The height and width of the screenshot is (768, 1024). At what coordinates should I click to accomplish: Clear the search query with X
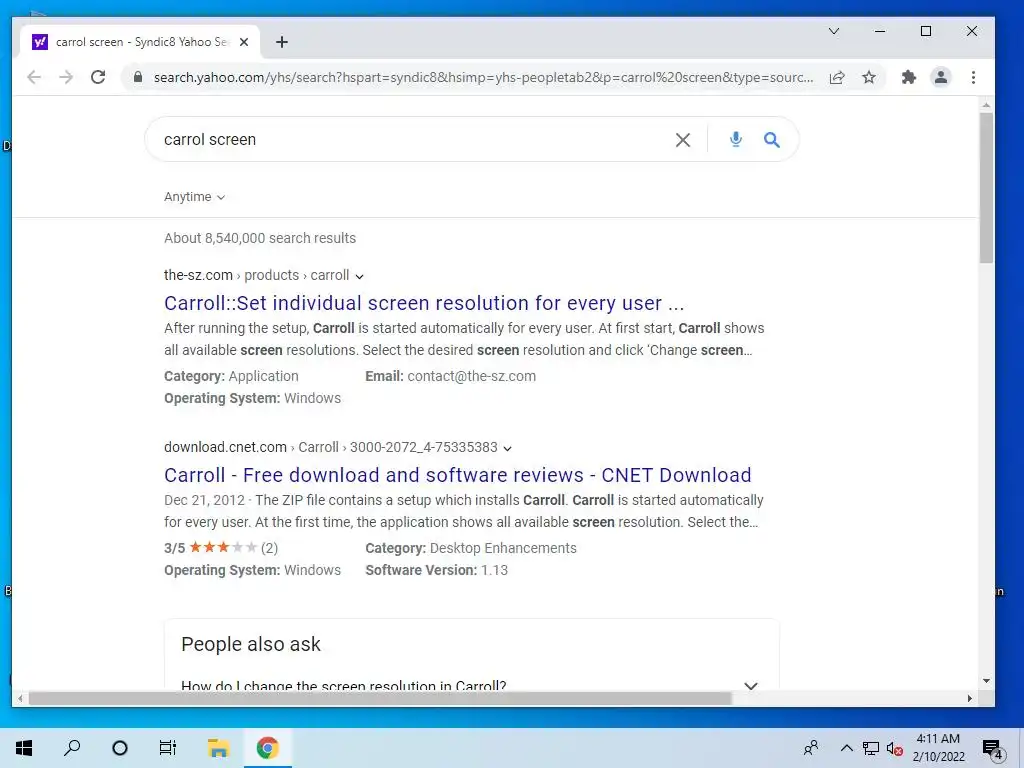click(682, 140)
